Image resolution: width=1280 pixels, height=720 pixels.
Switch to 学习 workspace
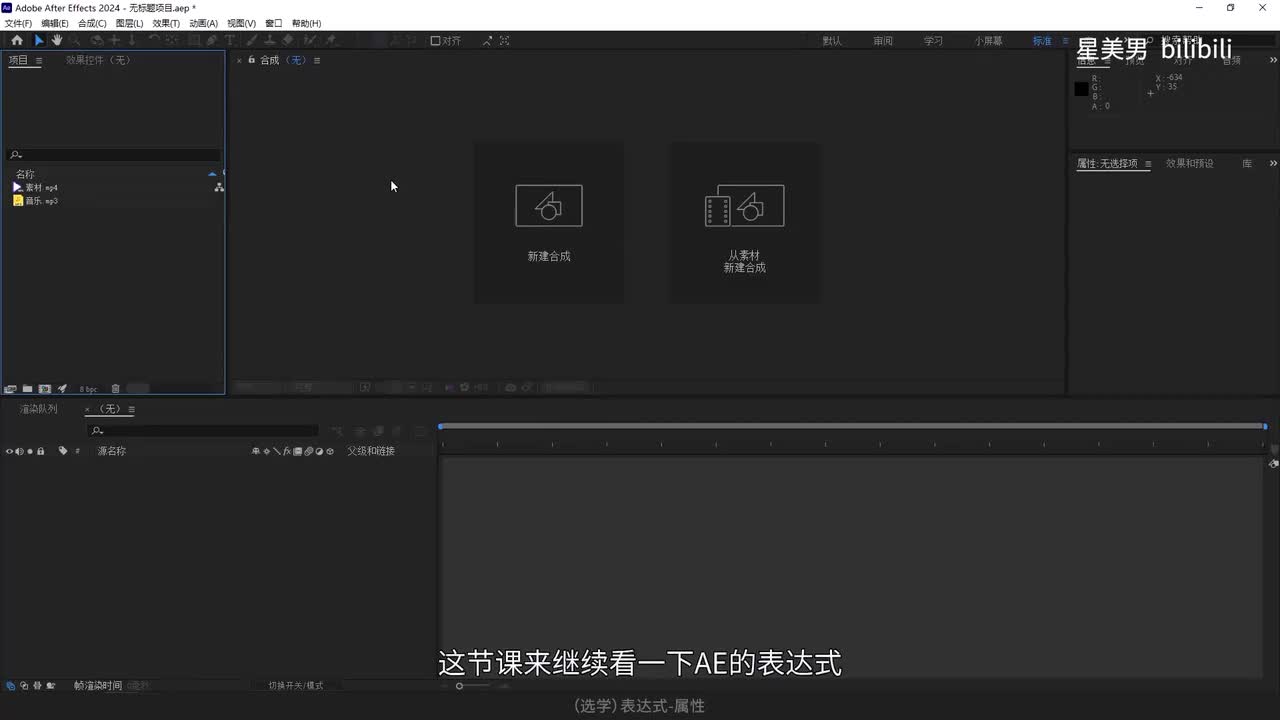(933, 41)
